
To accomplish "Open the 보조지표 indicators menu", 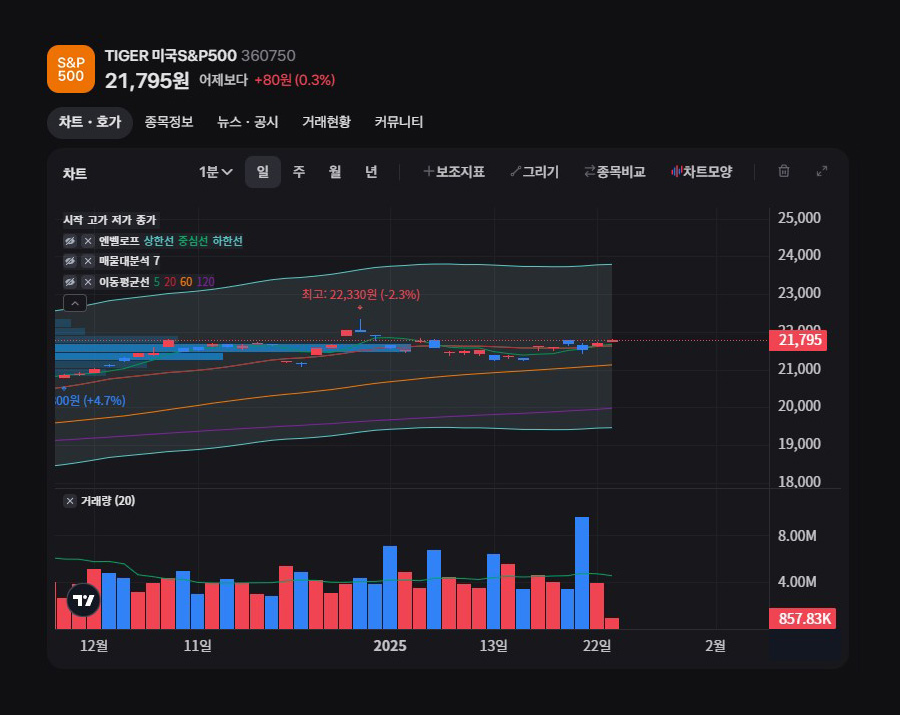I will coord(454,172).
